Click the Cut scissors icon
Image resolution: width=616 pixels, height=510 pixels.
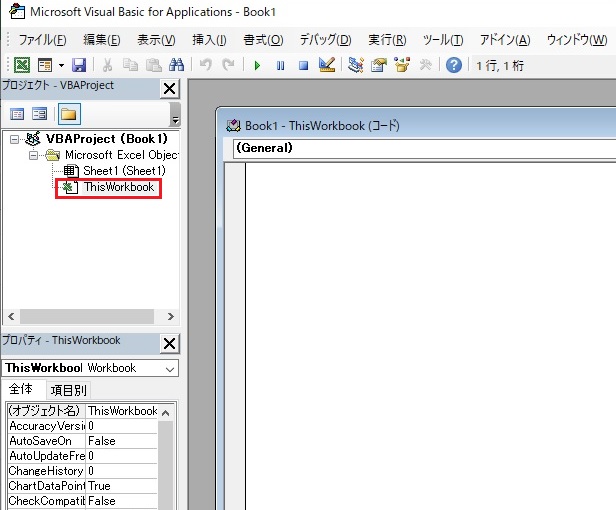tap(107, 65)
